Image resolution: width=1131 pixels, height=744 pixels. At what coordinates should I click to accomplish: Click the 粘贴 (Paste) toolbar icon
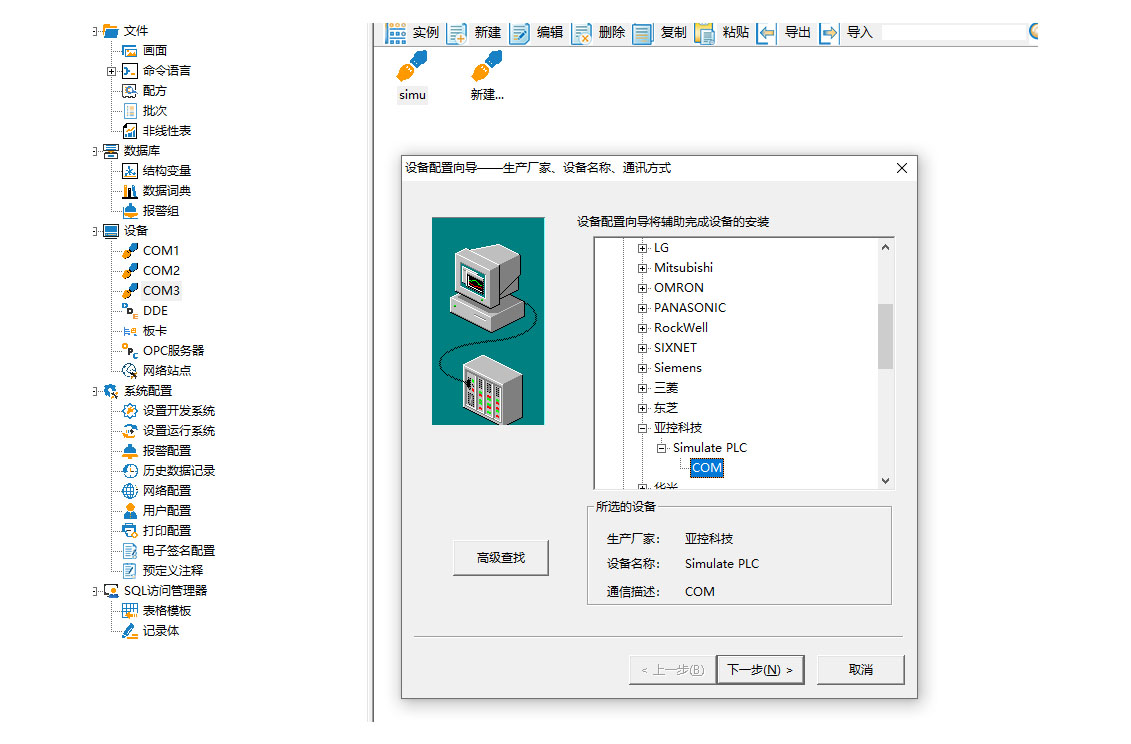pos(704,33)
